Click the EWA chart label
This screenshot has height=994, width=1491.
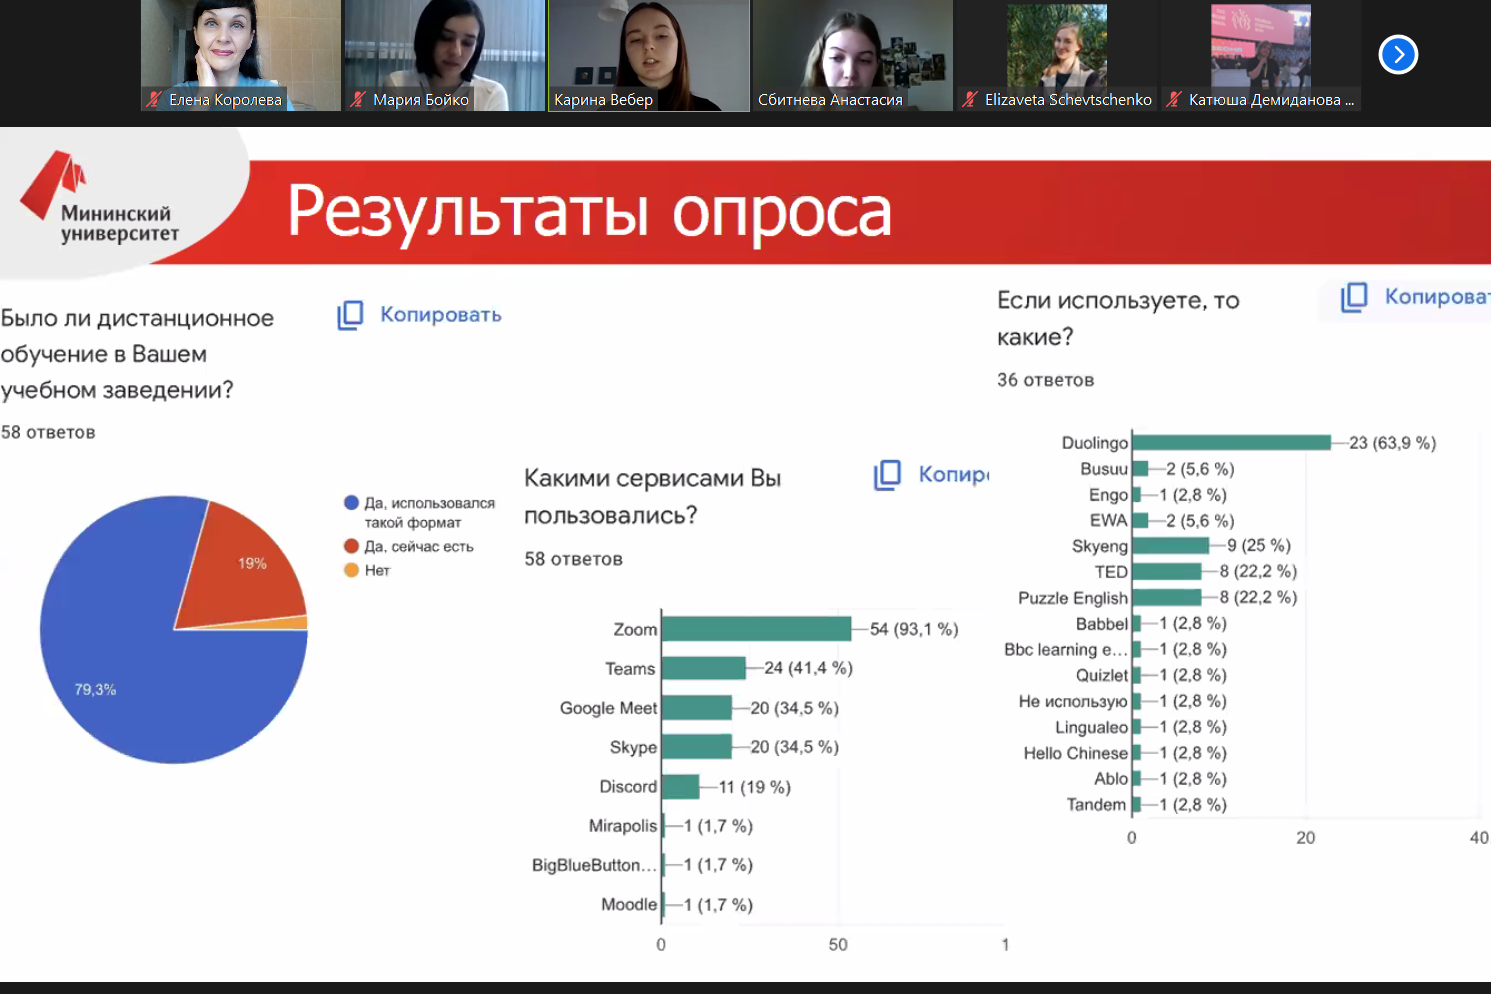pos(1109,520)
